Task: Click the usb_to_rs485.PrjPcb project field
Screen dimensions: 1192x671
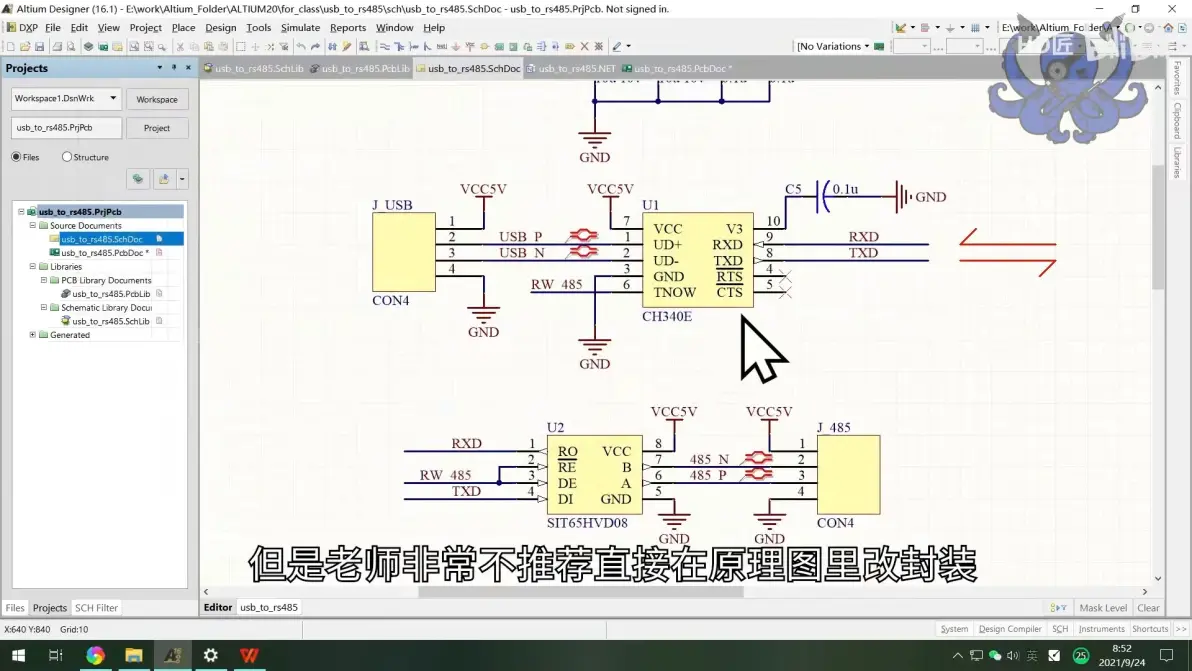Action: pos(66,128)
